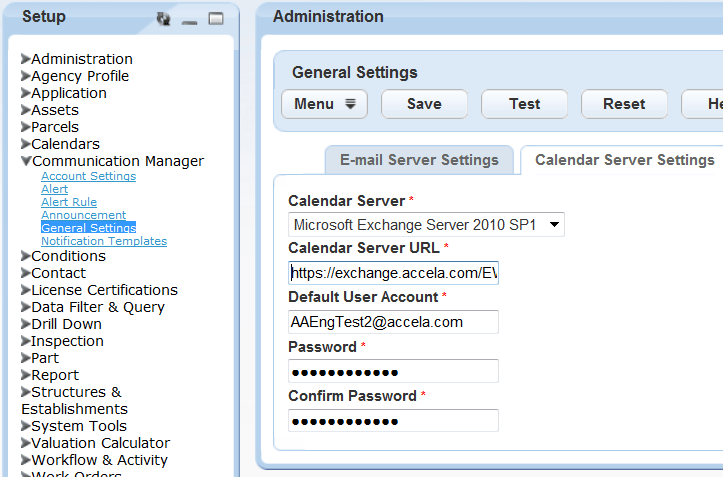
Task: Click the Test button
Action: coord(524,104)
